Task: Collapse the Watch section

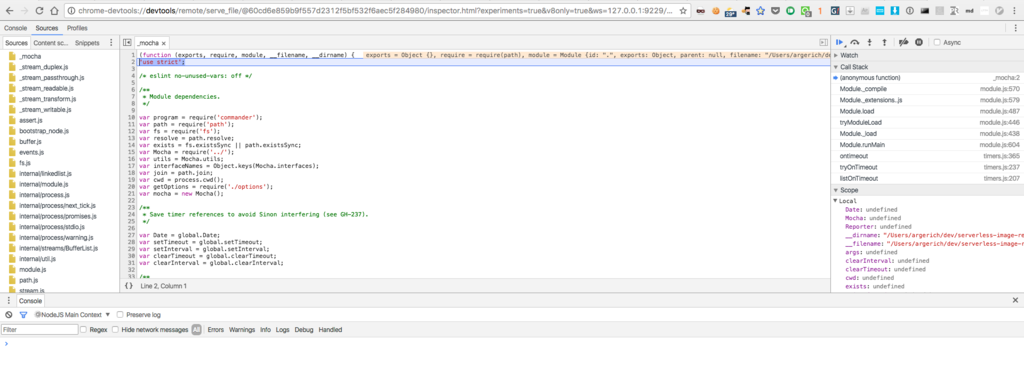Action: pos(836,56)
